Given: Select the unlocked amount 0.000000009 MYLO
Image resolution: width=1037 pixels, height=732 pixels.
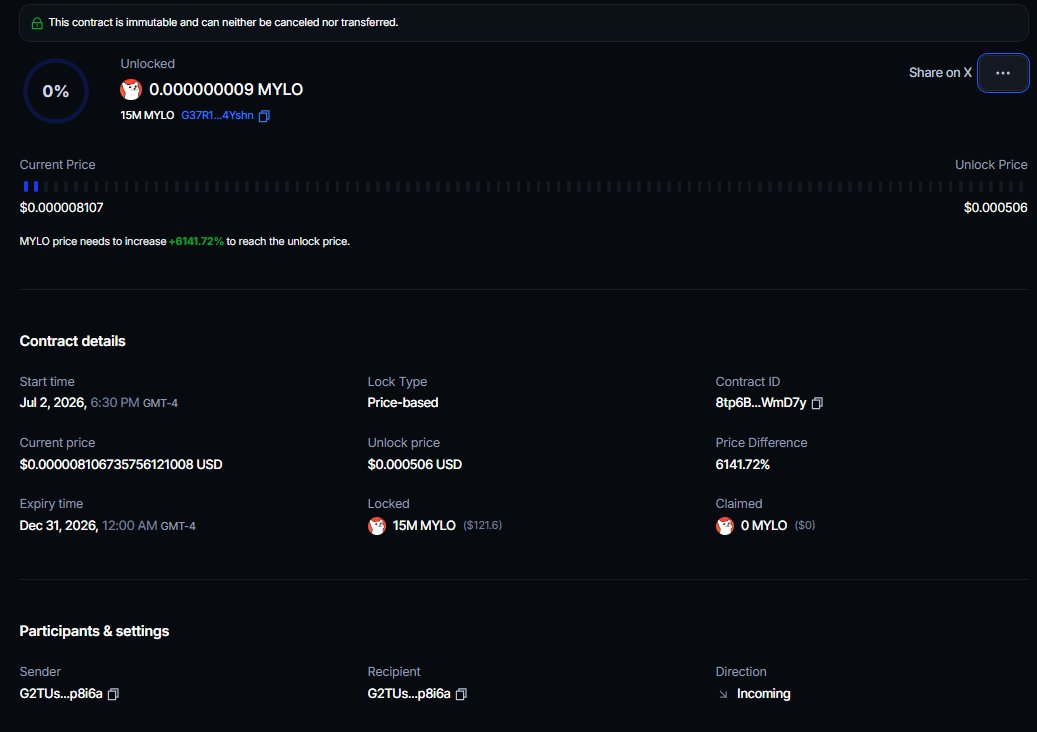Looking at the screenshot, I should click(226, 89).
